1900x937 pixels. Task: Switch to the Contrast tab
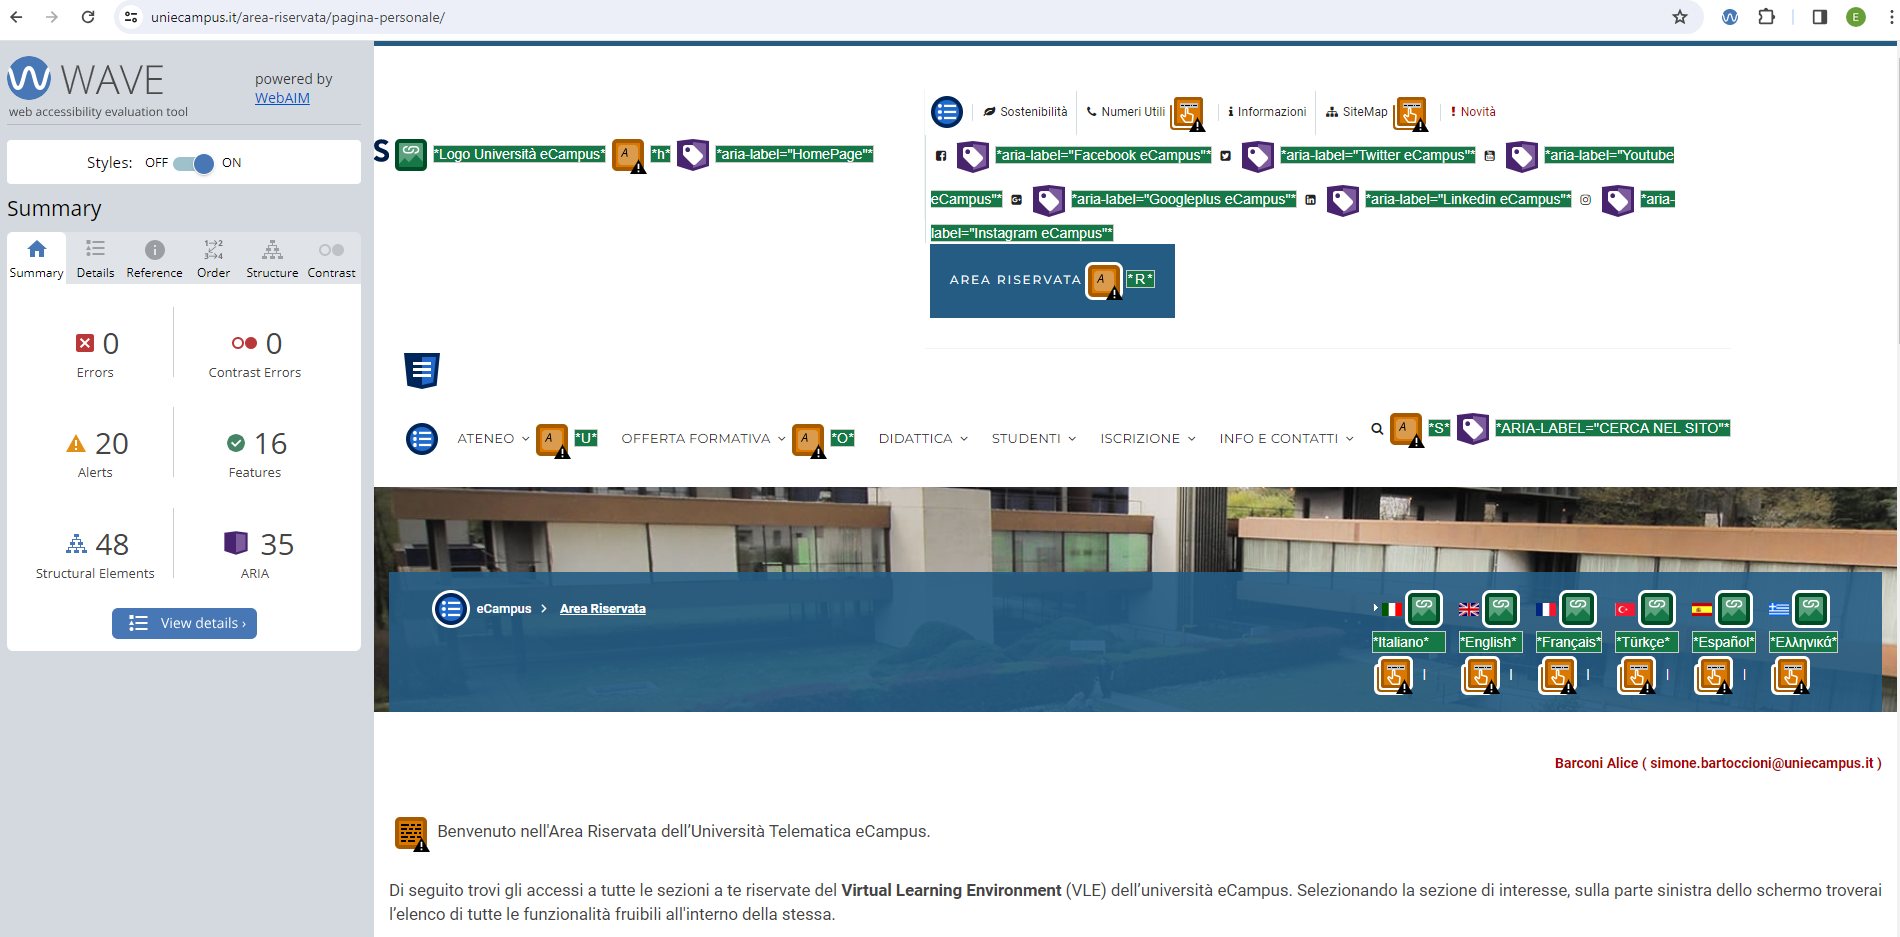click(x=331, y=259)
